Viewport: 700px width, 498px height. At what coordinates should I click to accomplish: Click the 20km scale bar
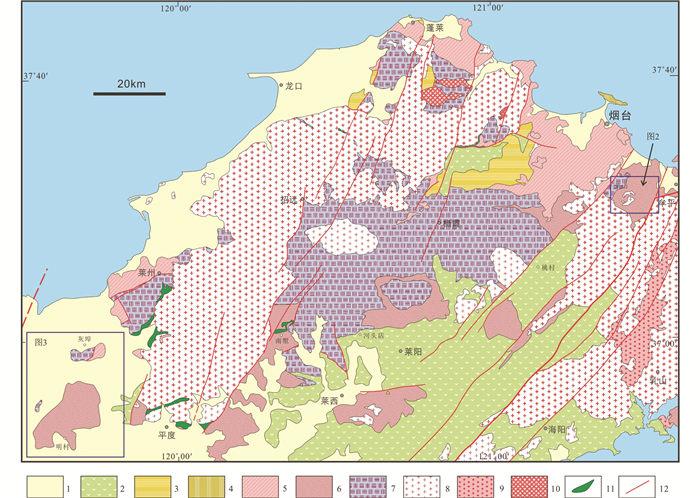pos(129,94)
